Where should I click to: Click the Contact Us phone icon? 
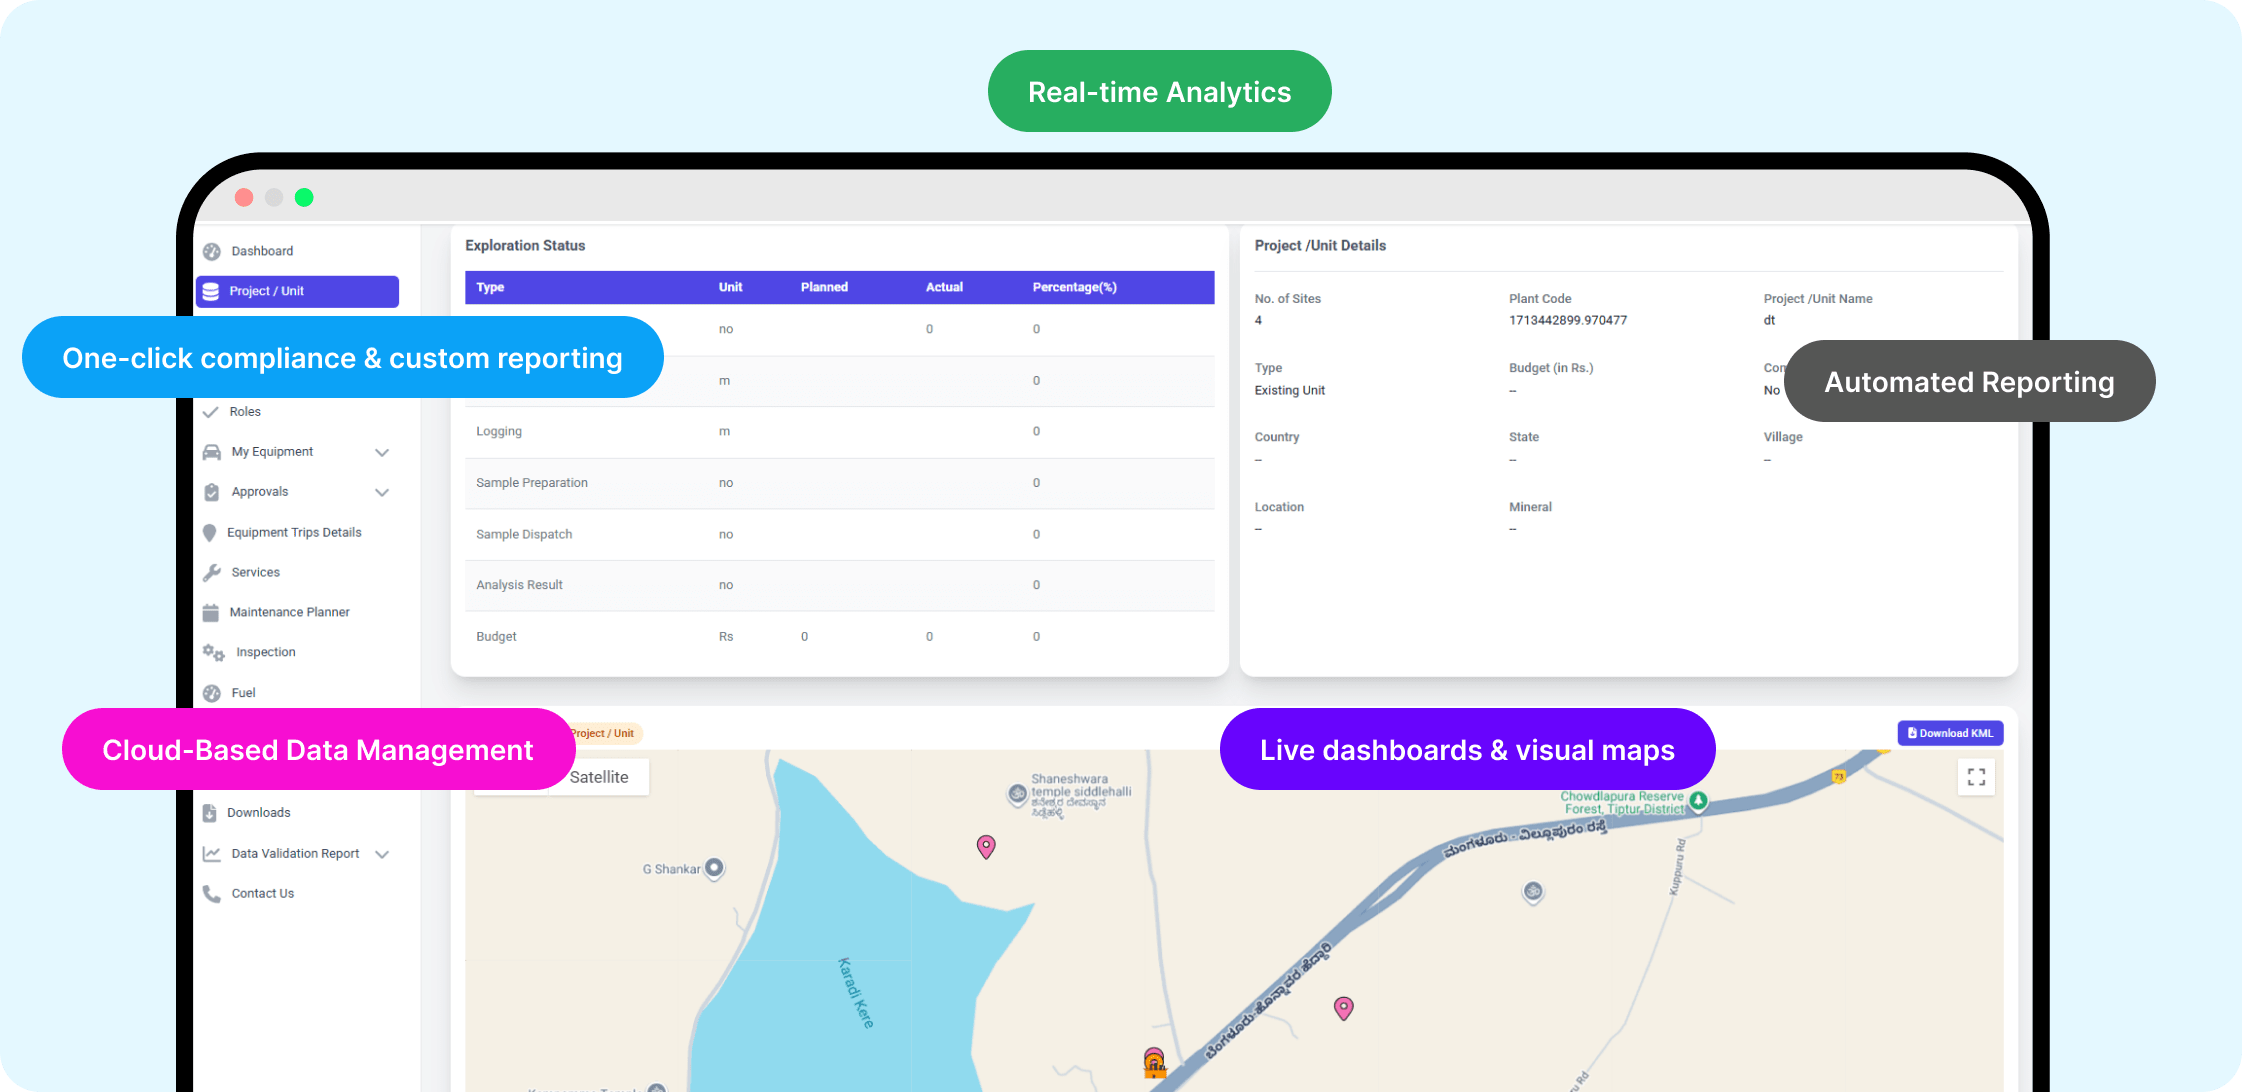coord(212,894)
